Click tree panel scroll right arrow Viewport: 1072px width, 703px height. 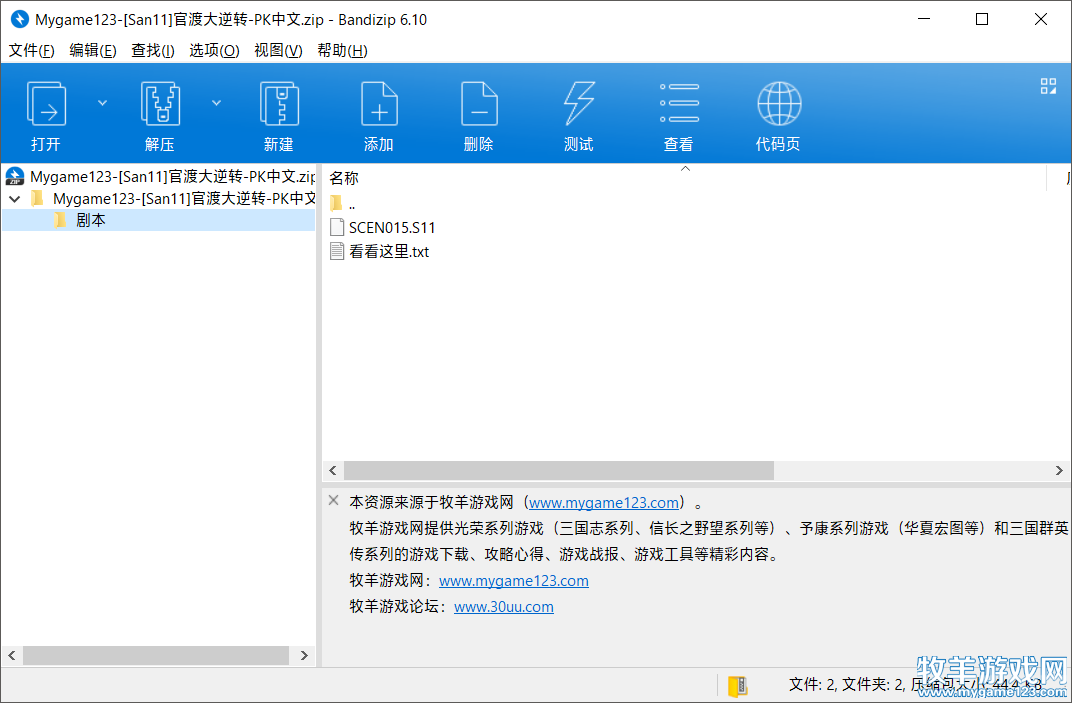coord(304,655)
